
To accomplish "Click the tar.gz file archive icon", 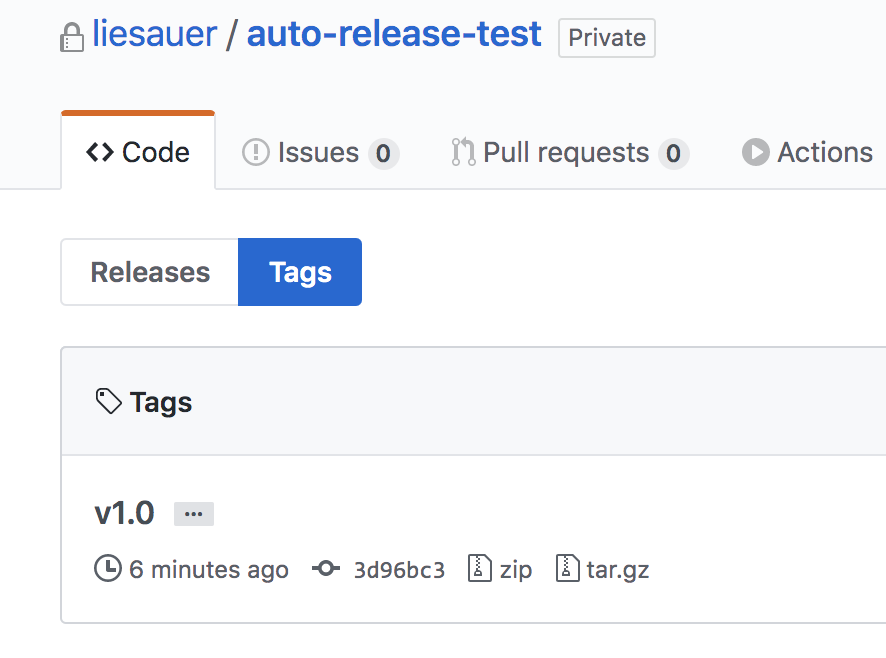I will click(x=568, y=568).
